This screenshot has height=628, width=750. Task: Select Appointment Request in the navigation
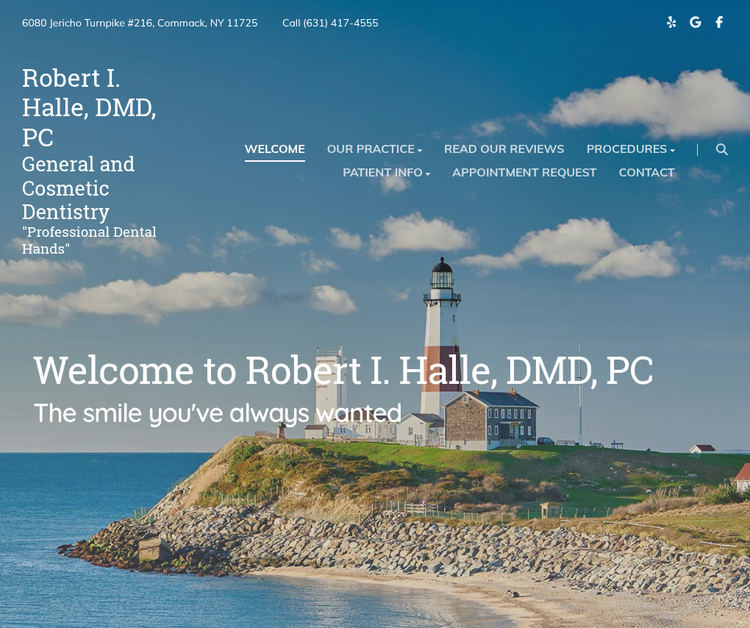point(524,172)
